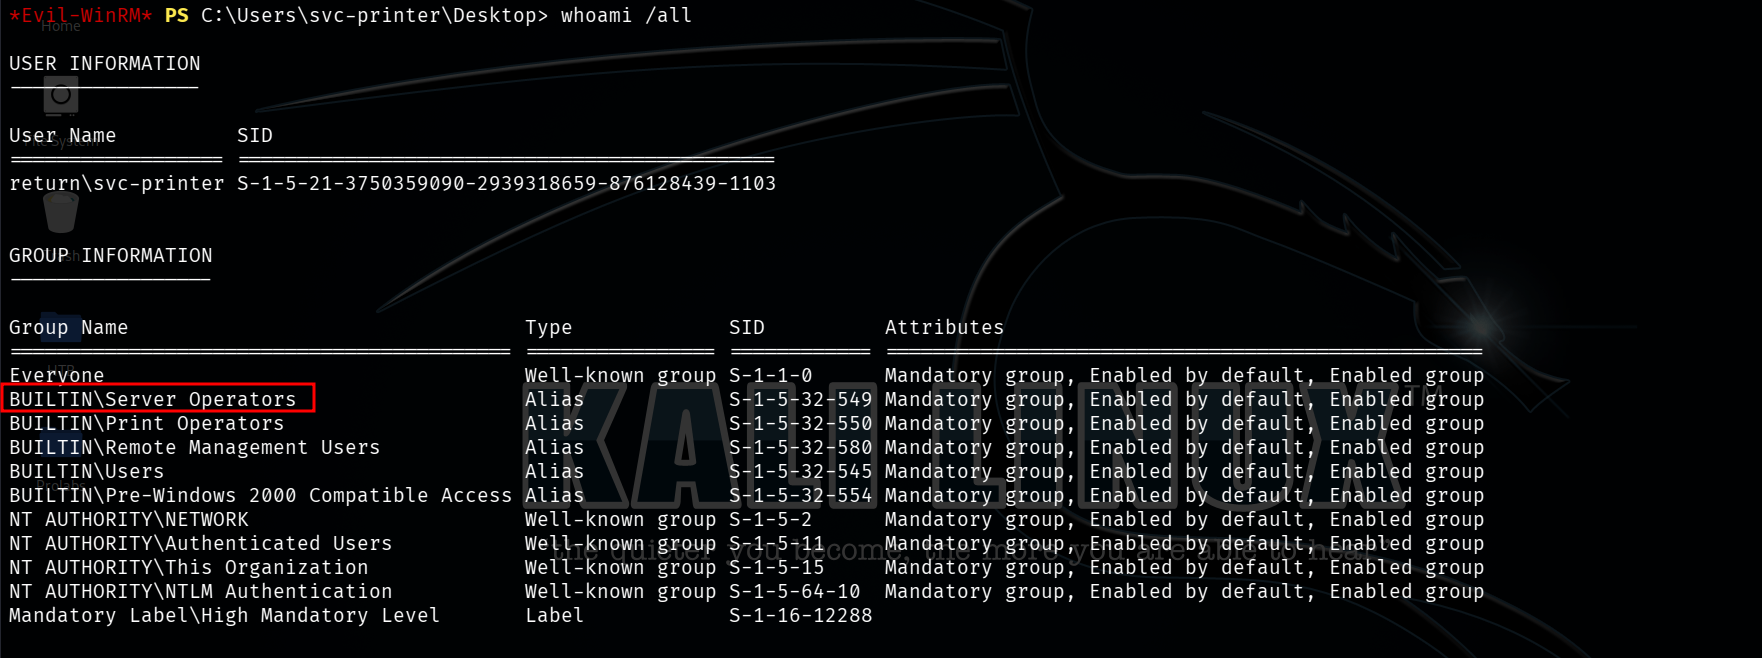The image size is (1762, 658).
Task: Click the SID S-1-5-32-549 value
Action: tap(800, 399)
